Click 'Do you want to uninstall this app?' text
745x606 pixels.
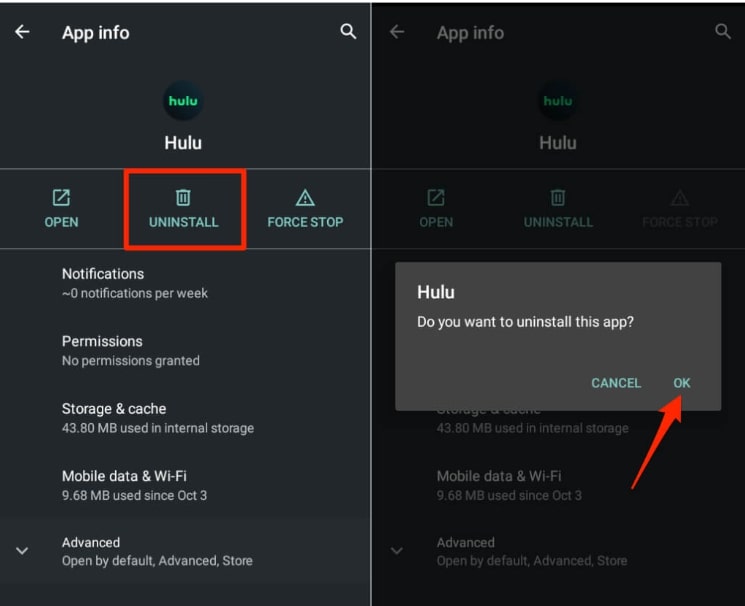pyautogui.click(x=525, y=322)
